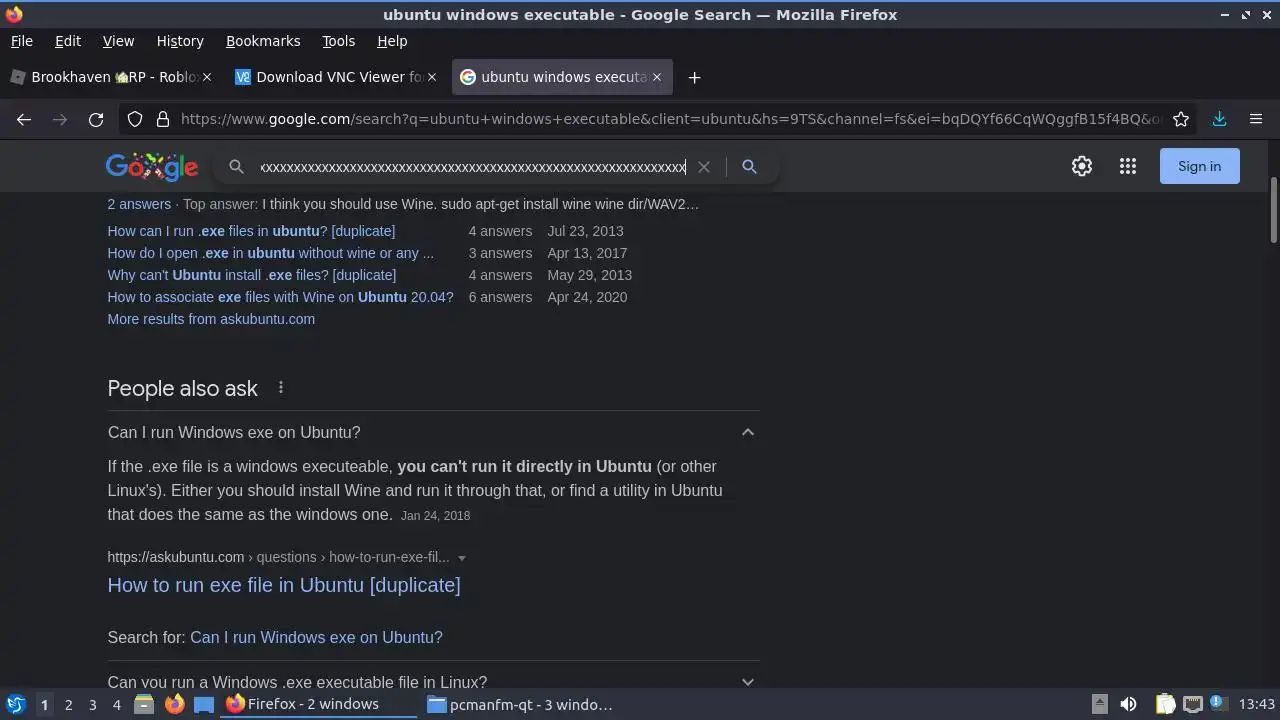The image size is (1280, 720).
Task: Open Why can't Ubuntu install .exe files
Action: (x=252, y=275)
